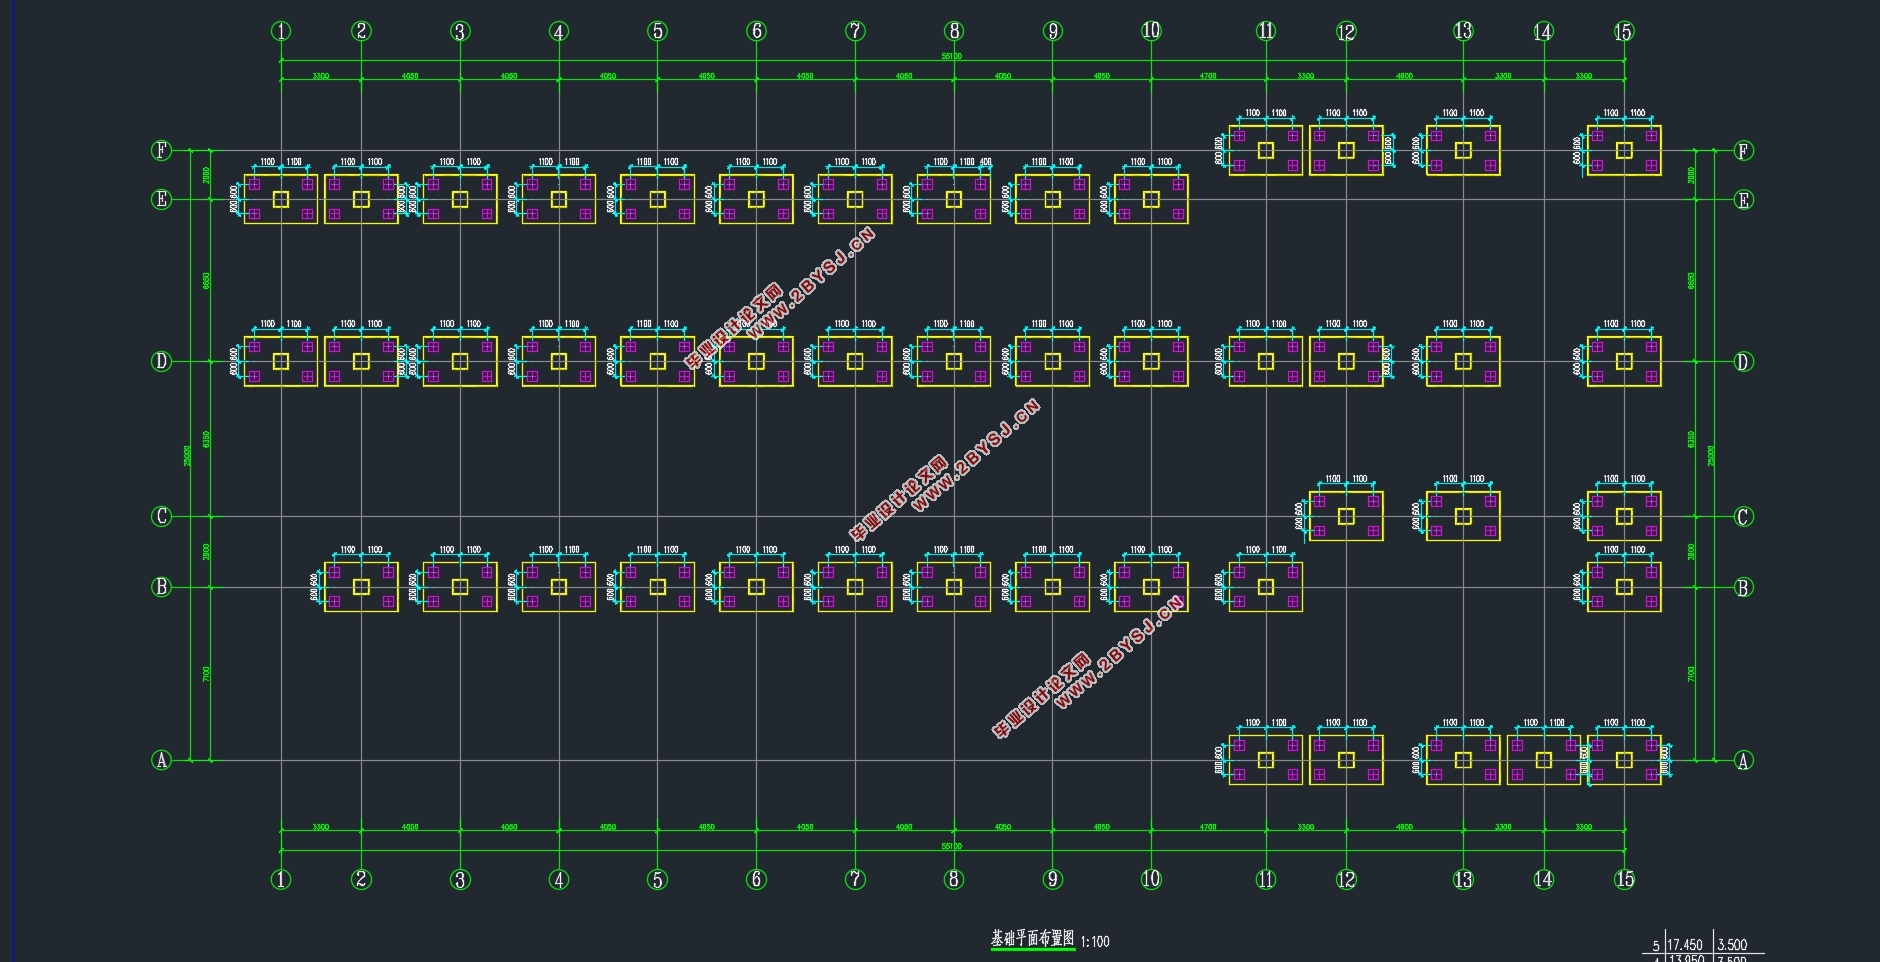Click left-side axis bubble A

click(161, 760)
